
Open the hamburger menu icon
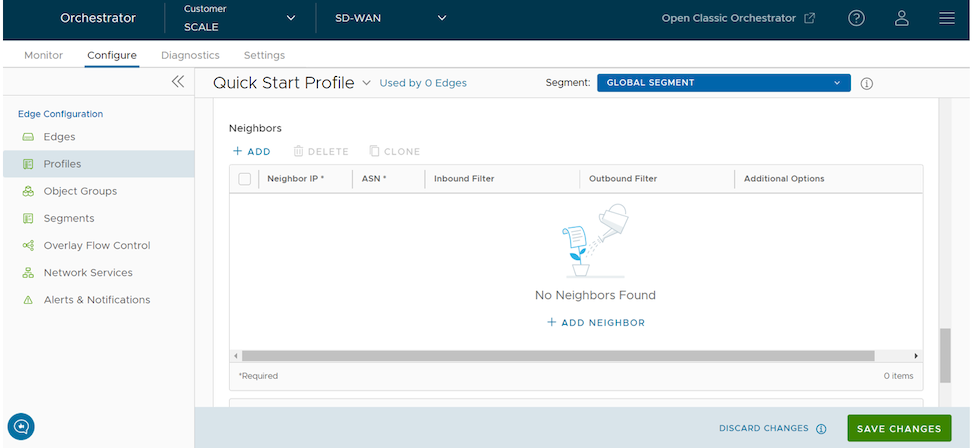946,18
